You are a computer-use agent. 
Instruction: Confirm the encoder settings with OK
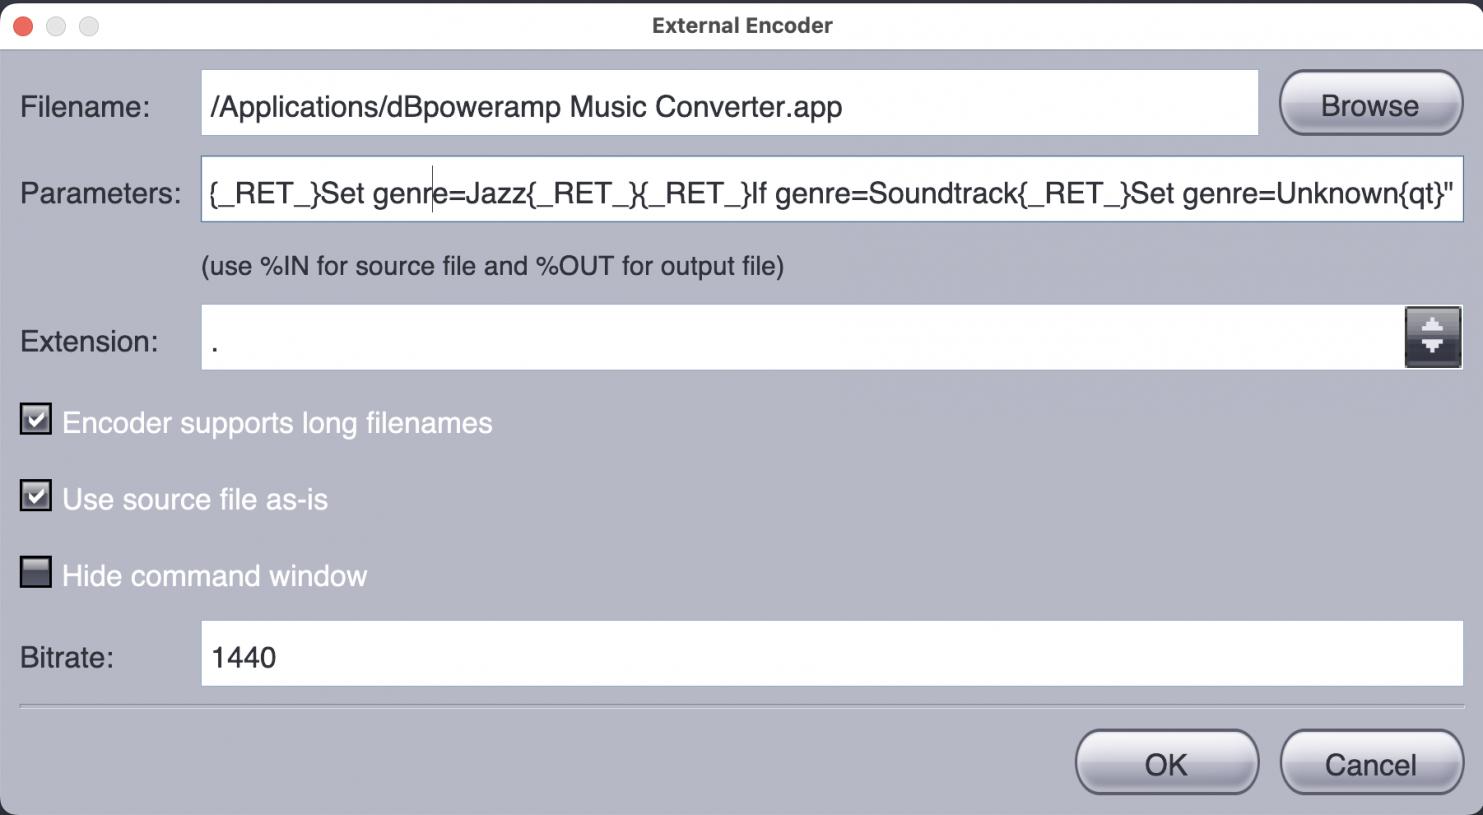[x=1166, y=764]
